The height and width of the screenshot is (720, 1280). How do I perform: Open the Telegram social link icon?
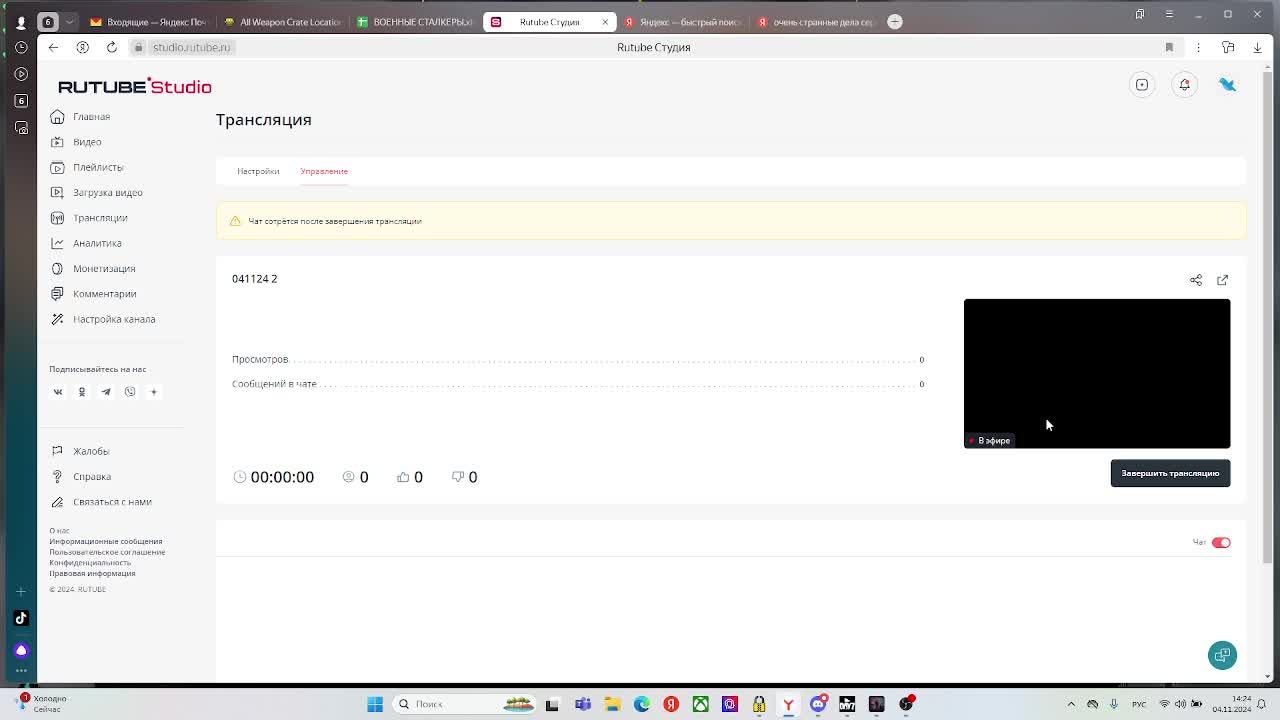106,392
